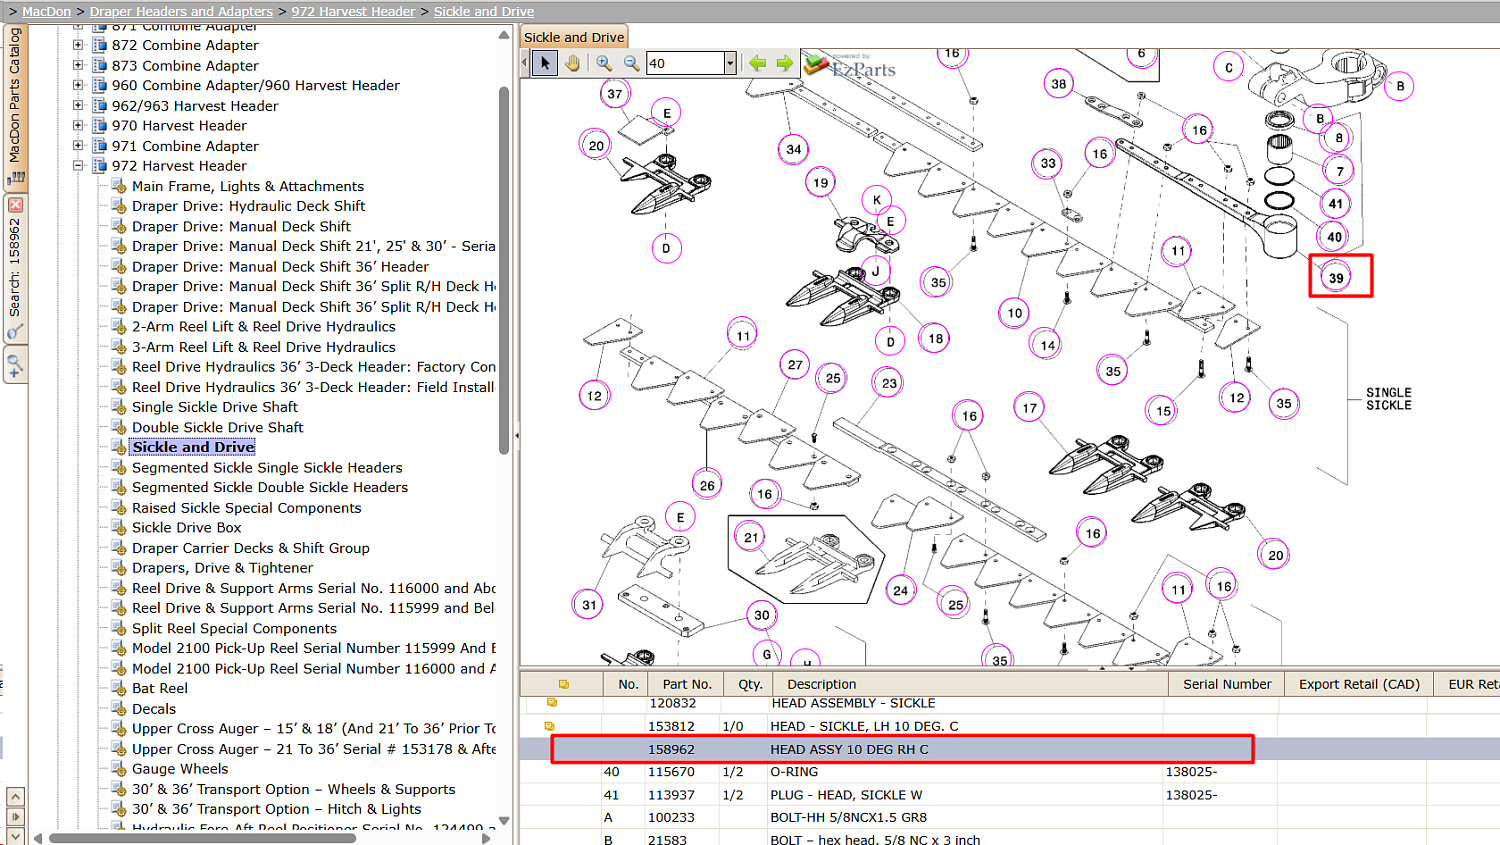Click the page icon beside Drapers, Drive & Tightener
The image size is (1500, 845).
pyautogui.click(x=119, y=568)
